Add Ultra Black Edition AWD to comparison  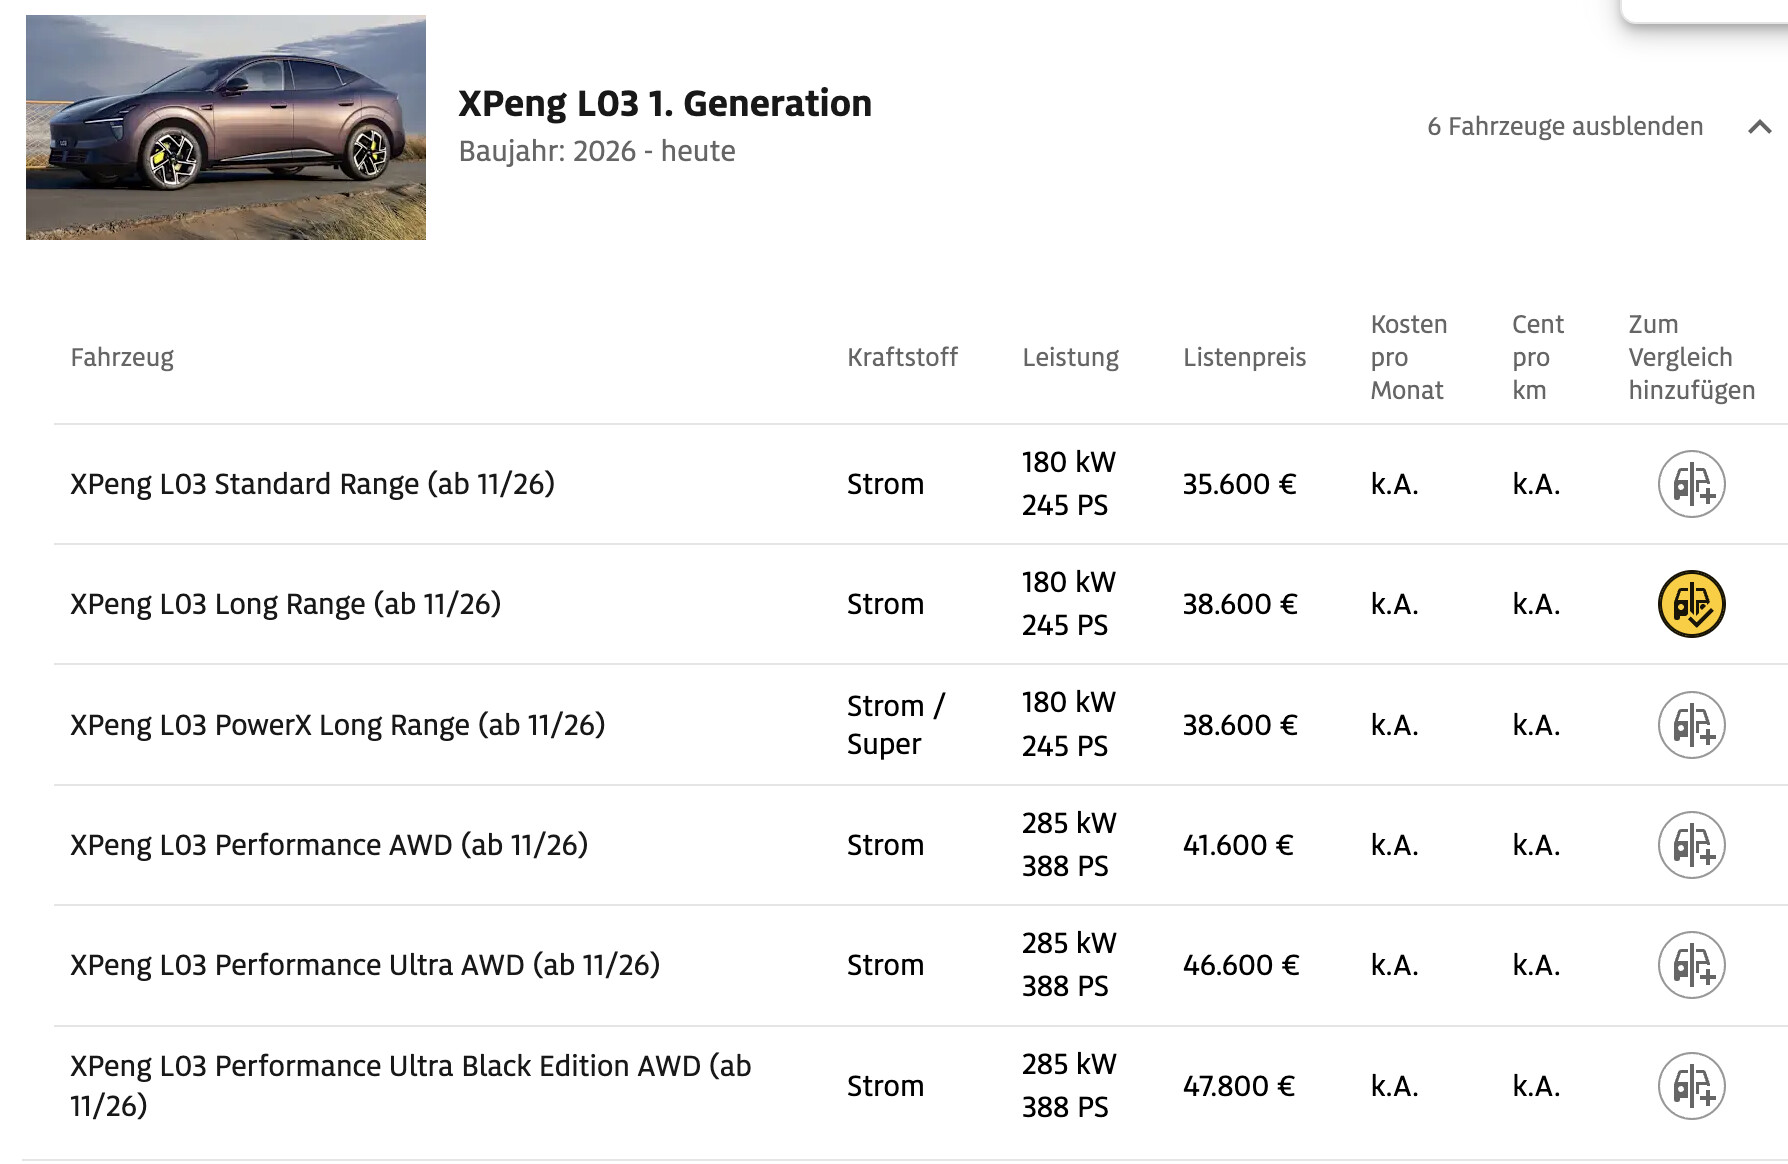[x=1691, y=1086]
